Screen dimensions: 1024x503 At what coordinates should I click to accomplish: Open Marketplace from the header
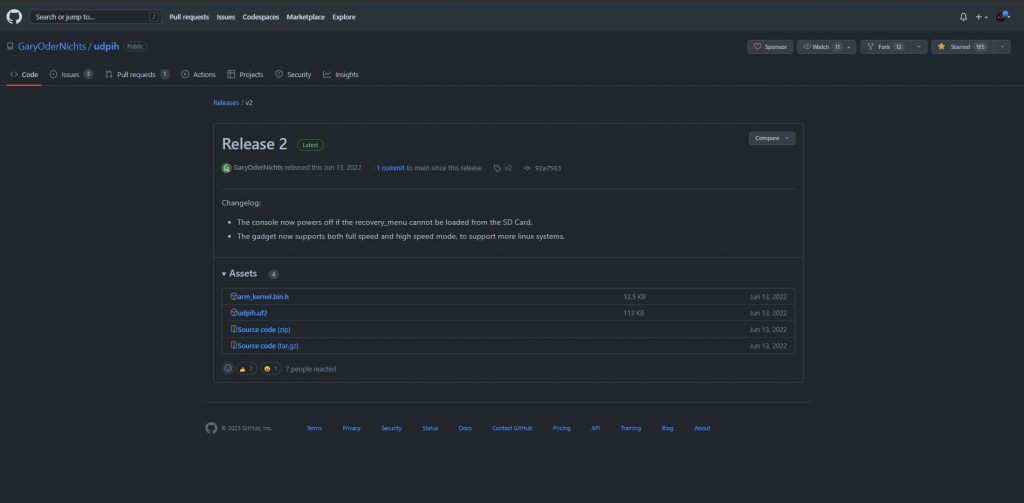pos(305,17)
